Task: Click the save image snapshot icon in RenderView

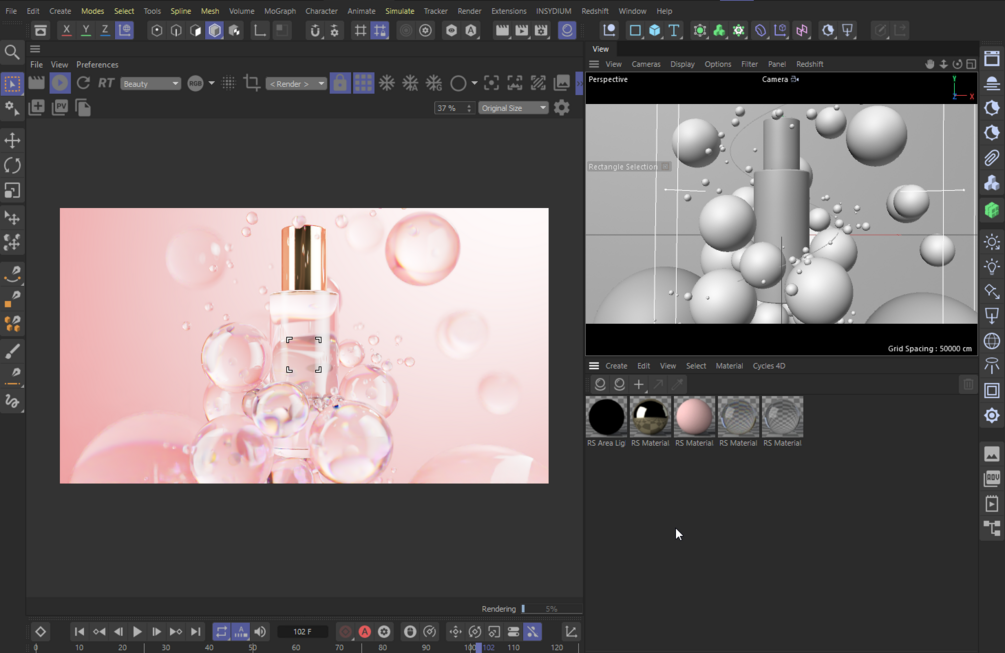Action: (562, 83)
